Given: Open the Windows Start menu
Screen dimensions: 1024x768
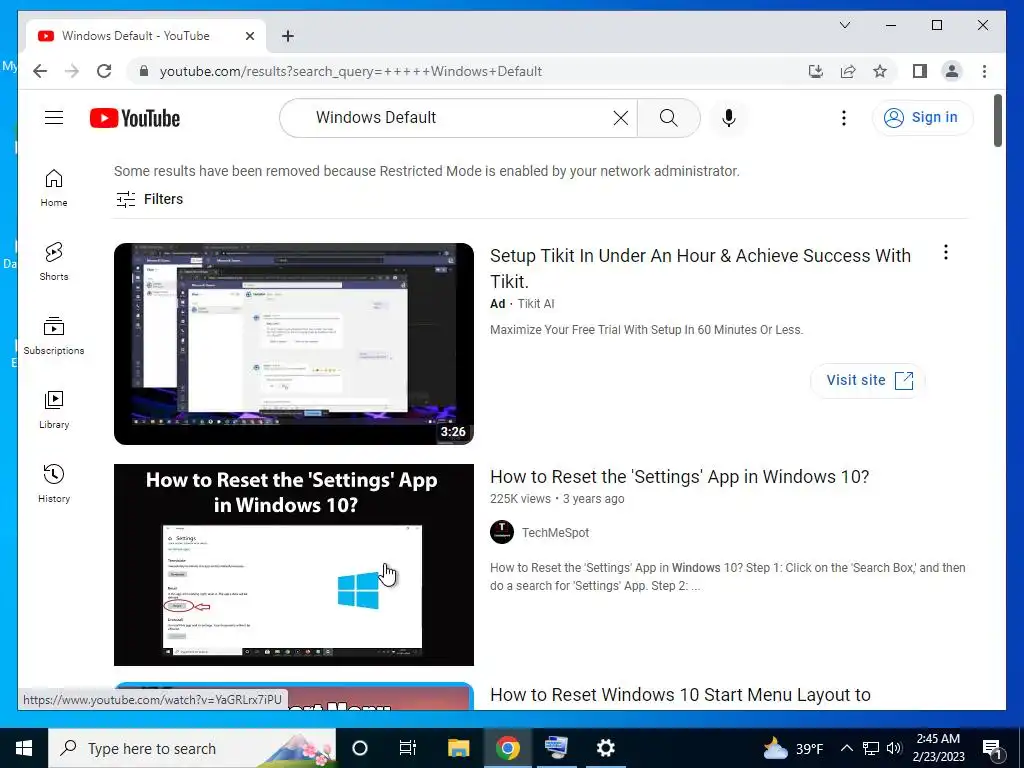Looking at the screenshot, I should (x=24, y=748).
